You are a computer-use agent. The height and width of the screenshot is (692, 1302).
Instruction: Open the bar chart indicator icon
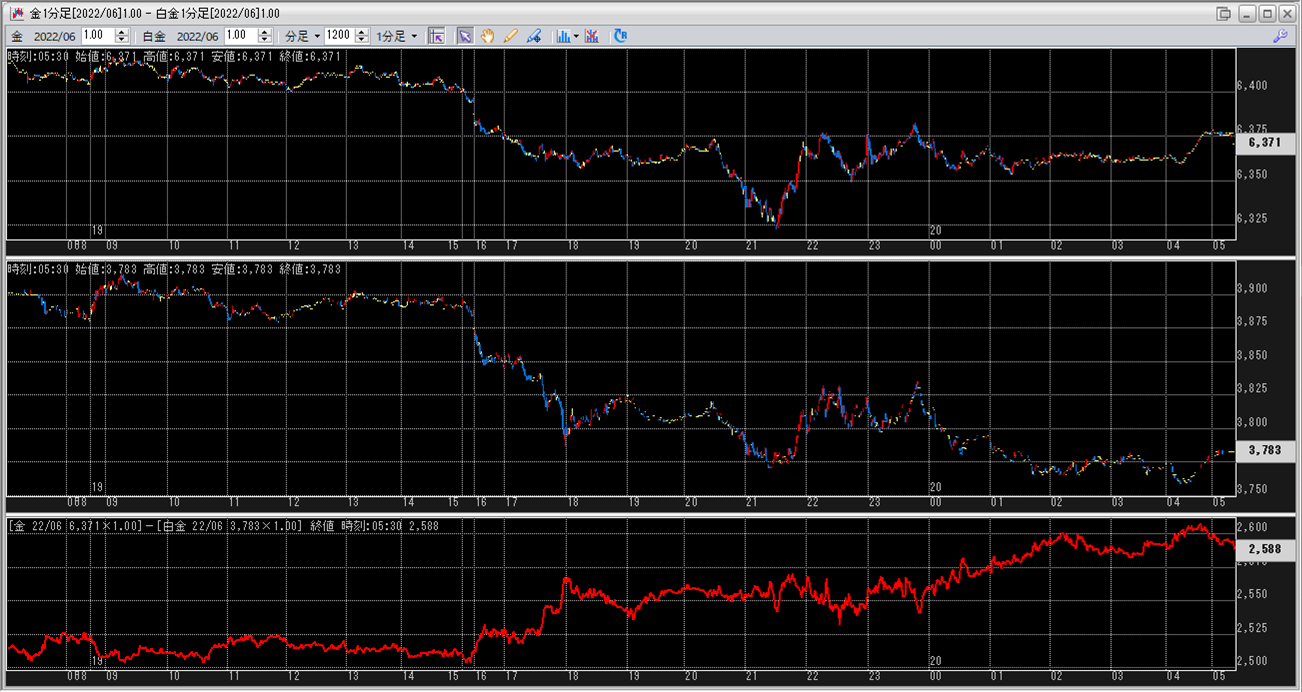click(563, 36)
